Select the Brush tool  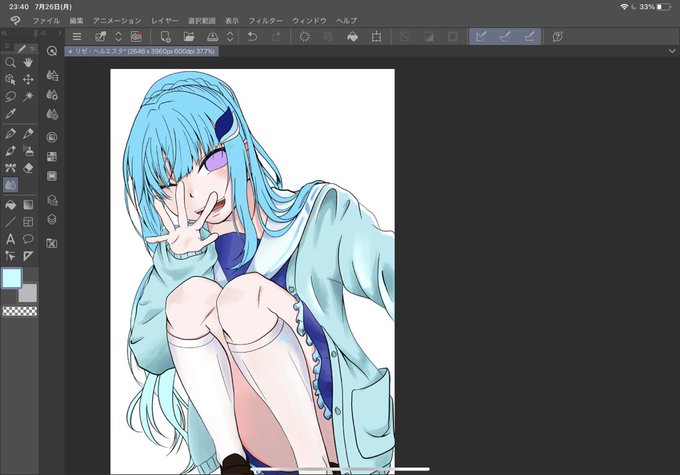(x=10, y=151)
